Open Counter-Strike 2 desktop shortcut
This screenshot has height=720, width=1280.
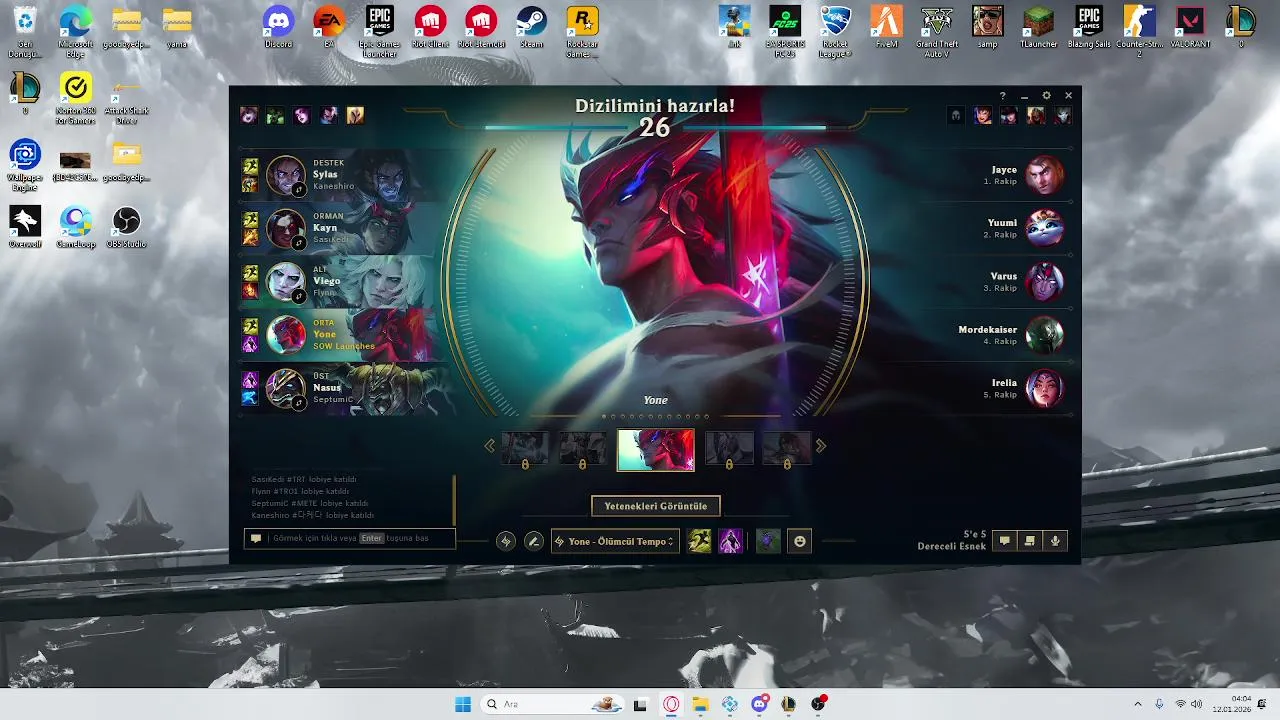[1139, 32]
